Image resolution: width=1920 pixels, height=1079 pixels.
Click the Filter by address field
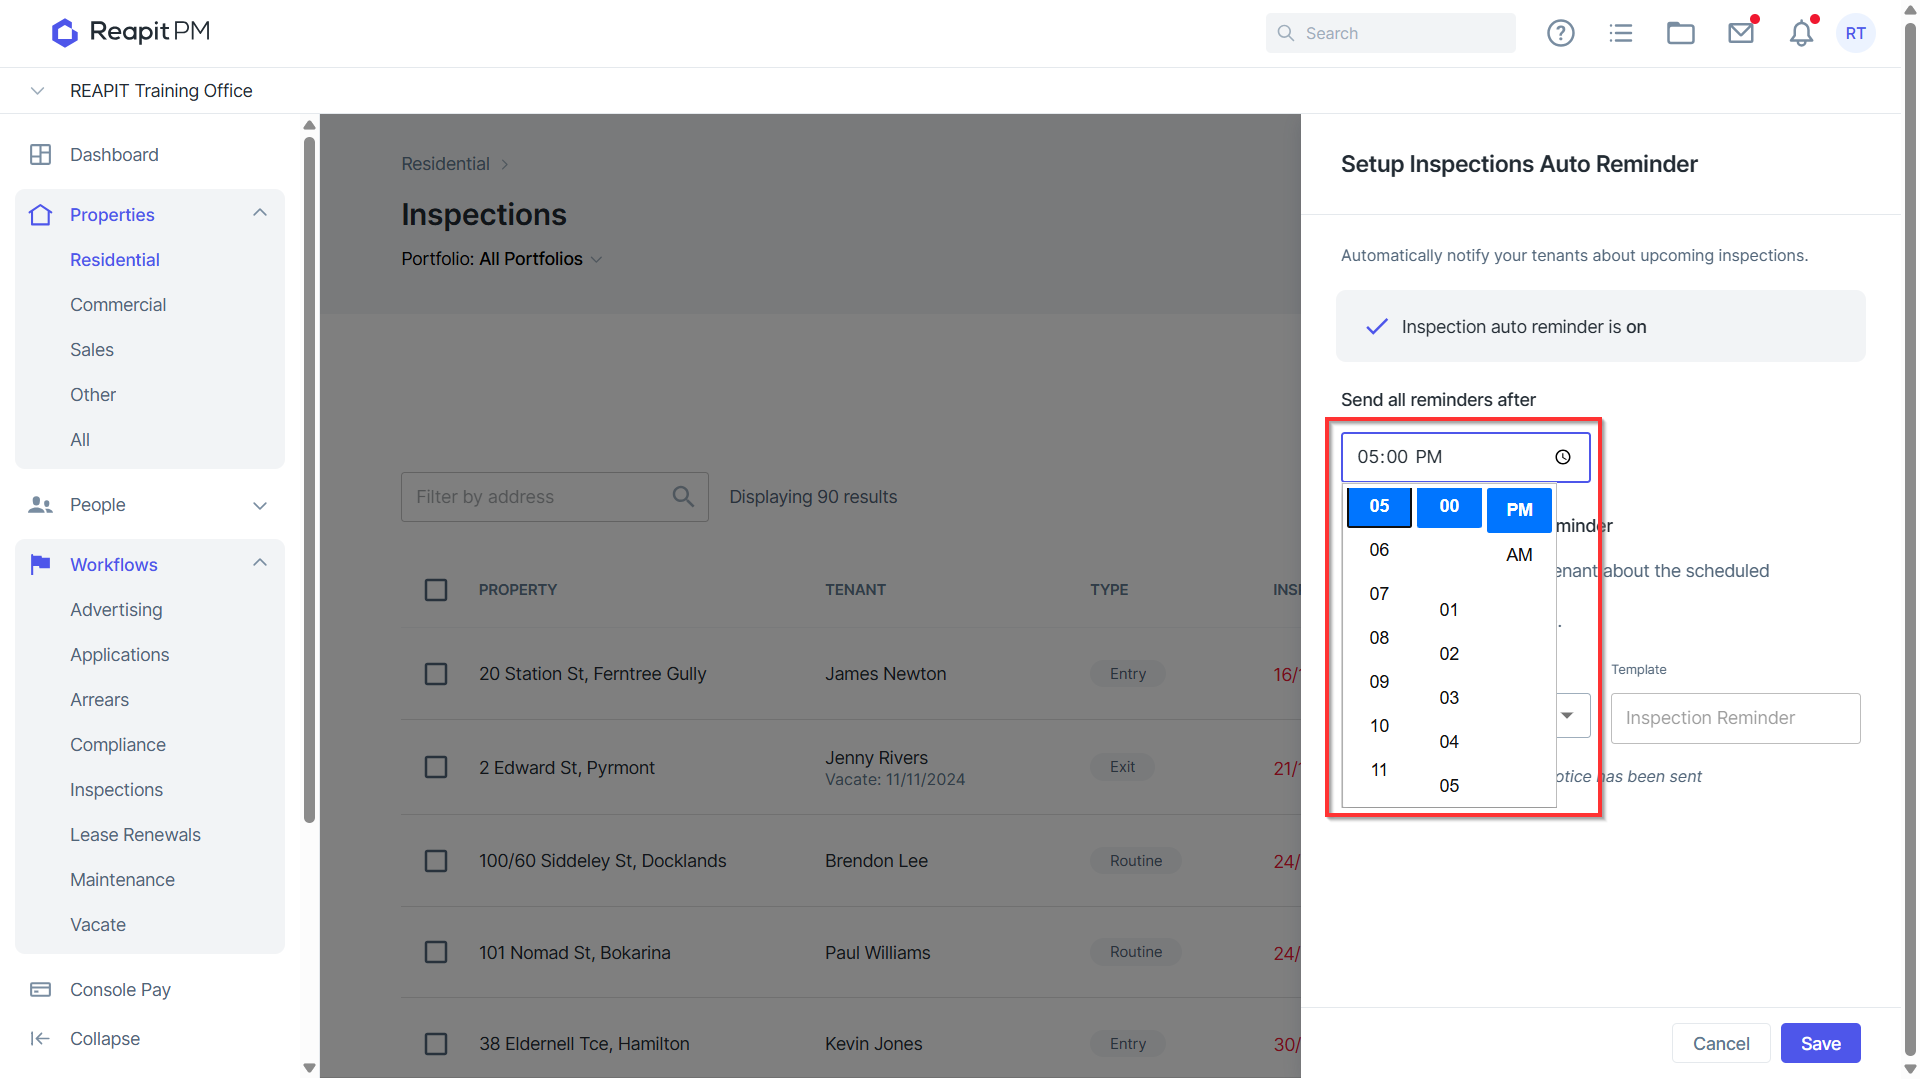tap(555, 497)
